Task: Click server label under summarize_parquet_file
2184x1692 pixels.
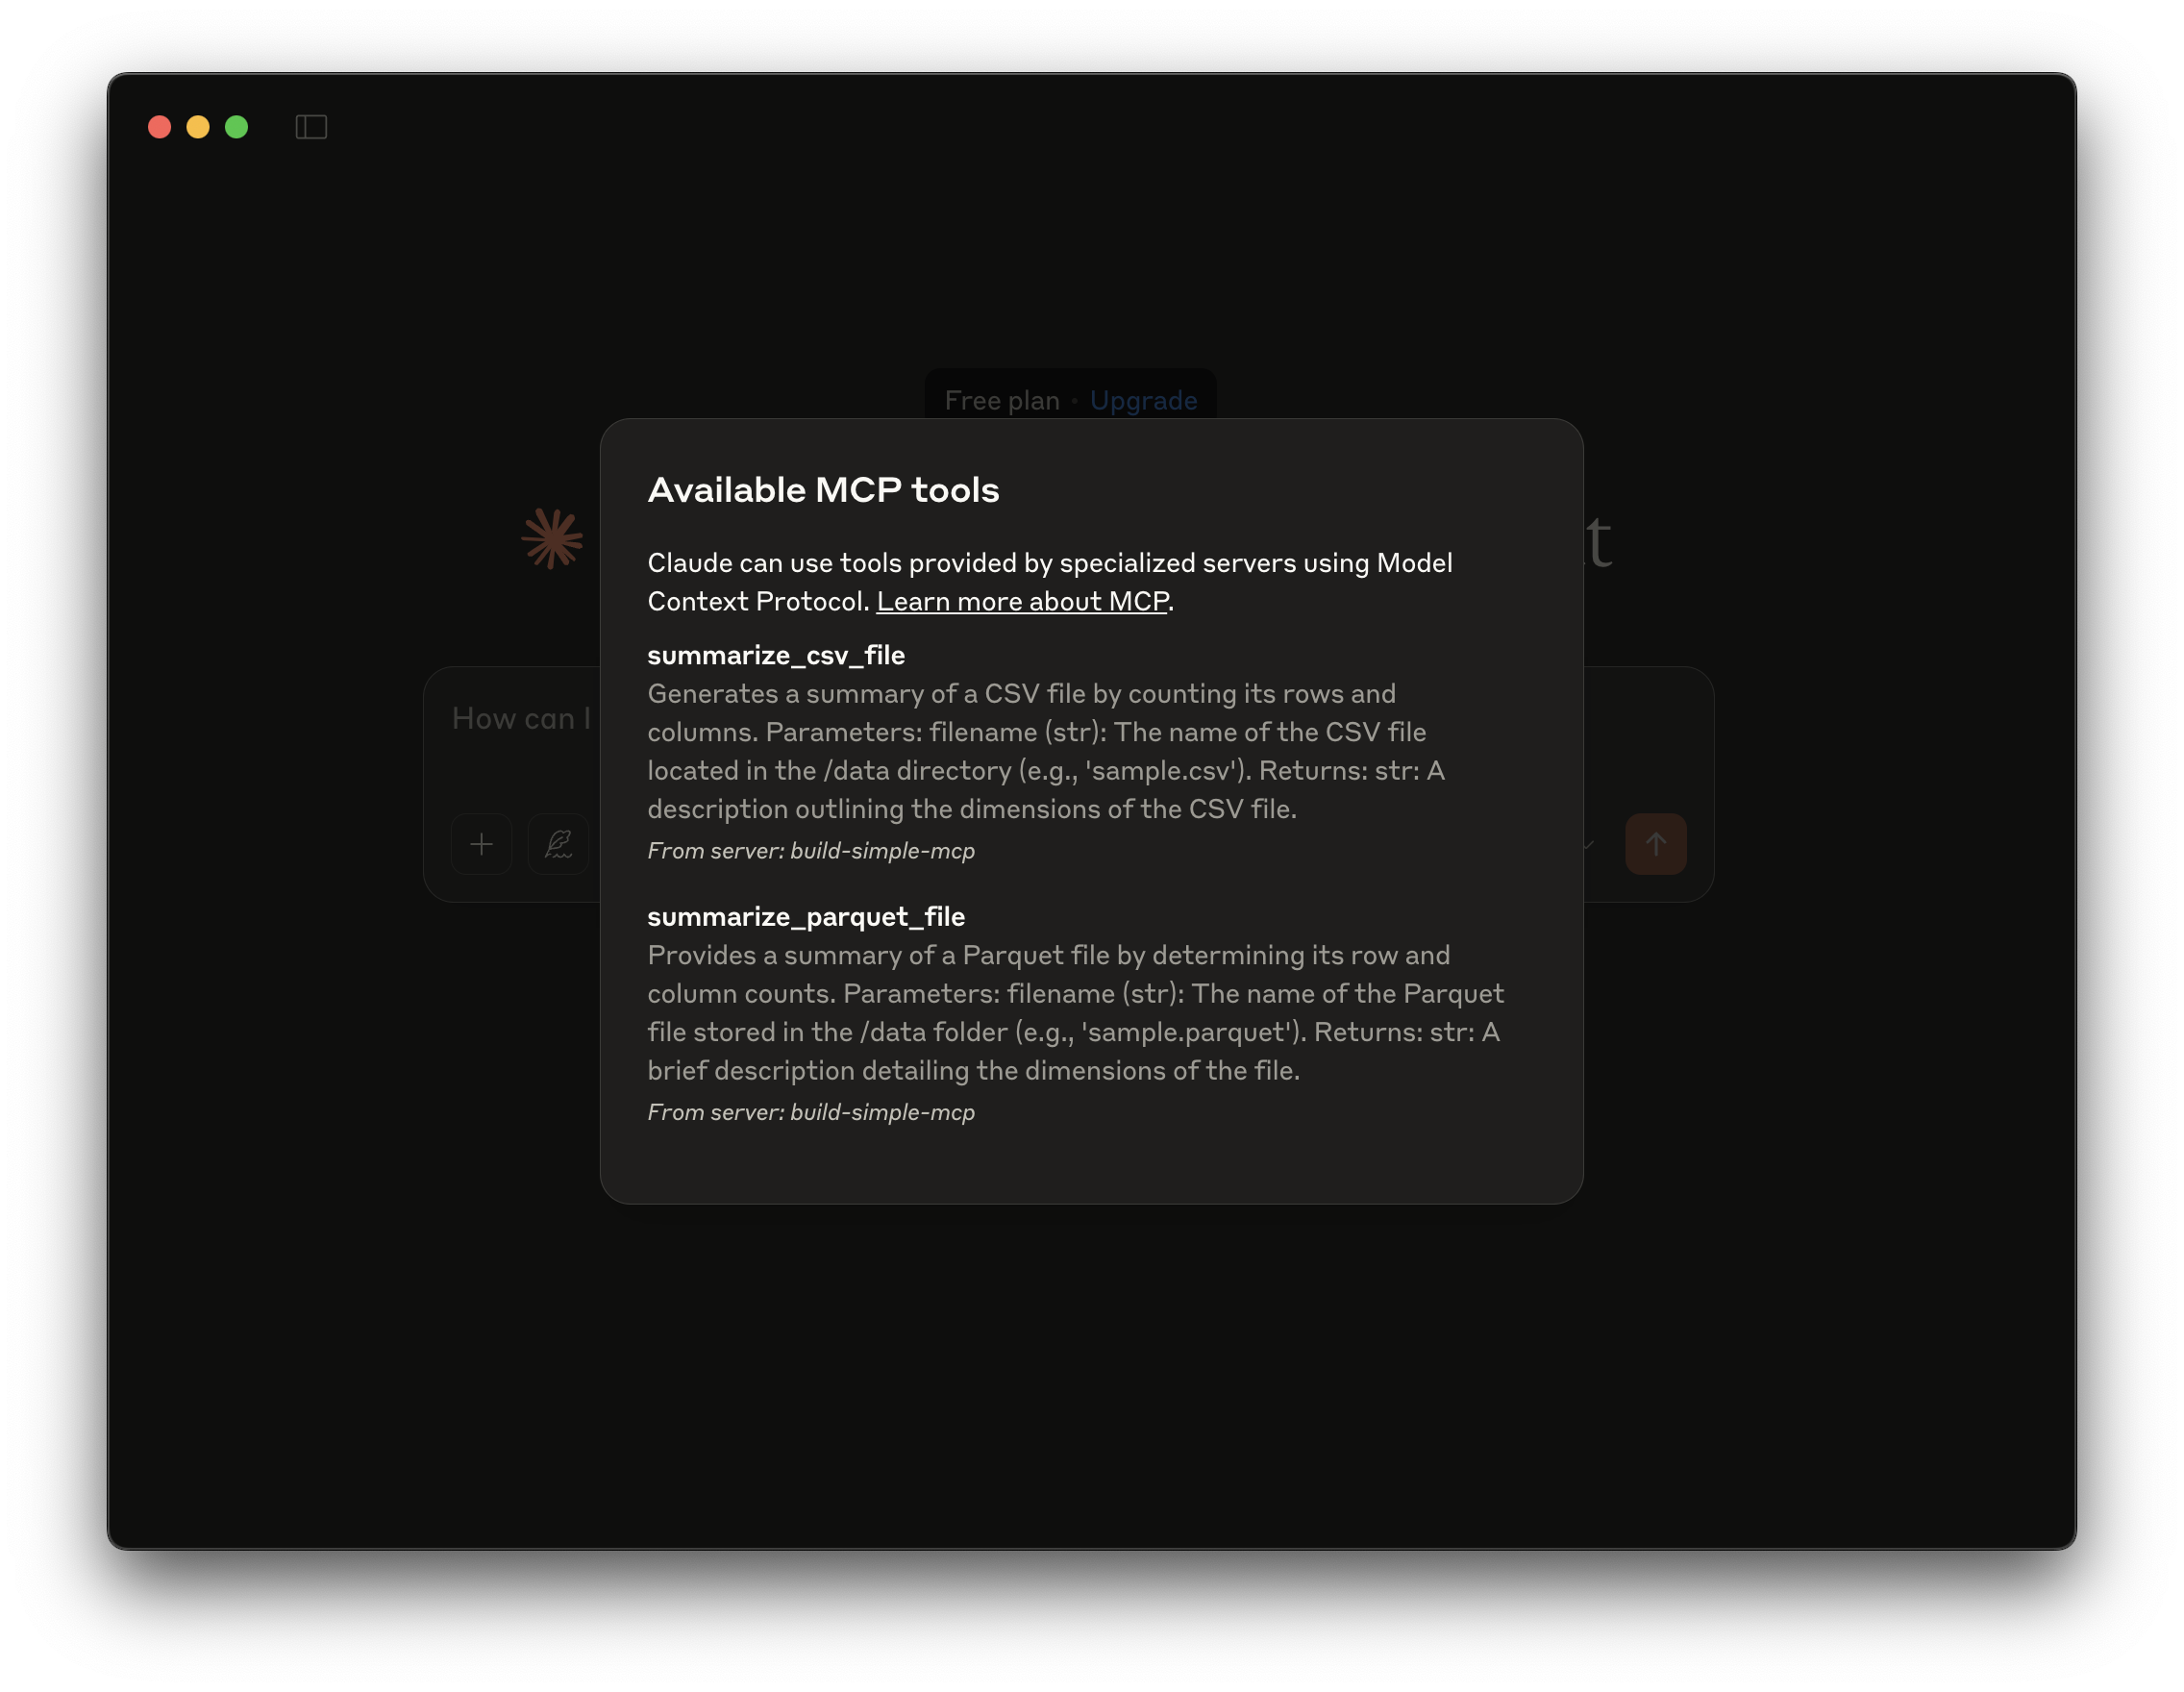Action: [x=811, y=1113]
